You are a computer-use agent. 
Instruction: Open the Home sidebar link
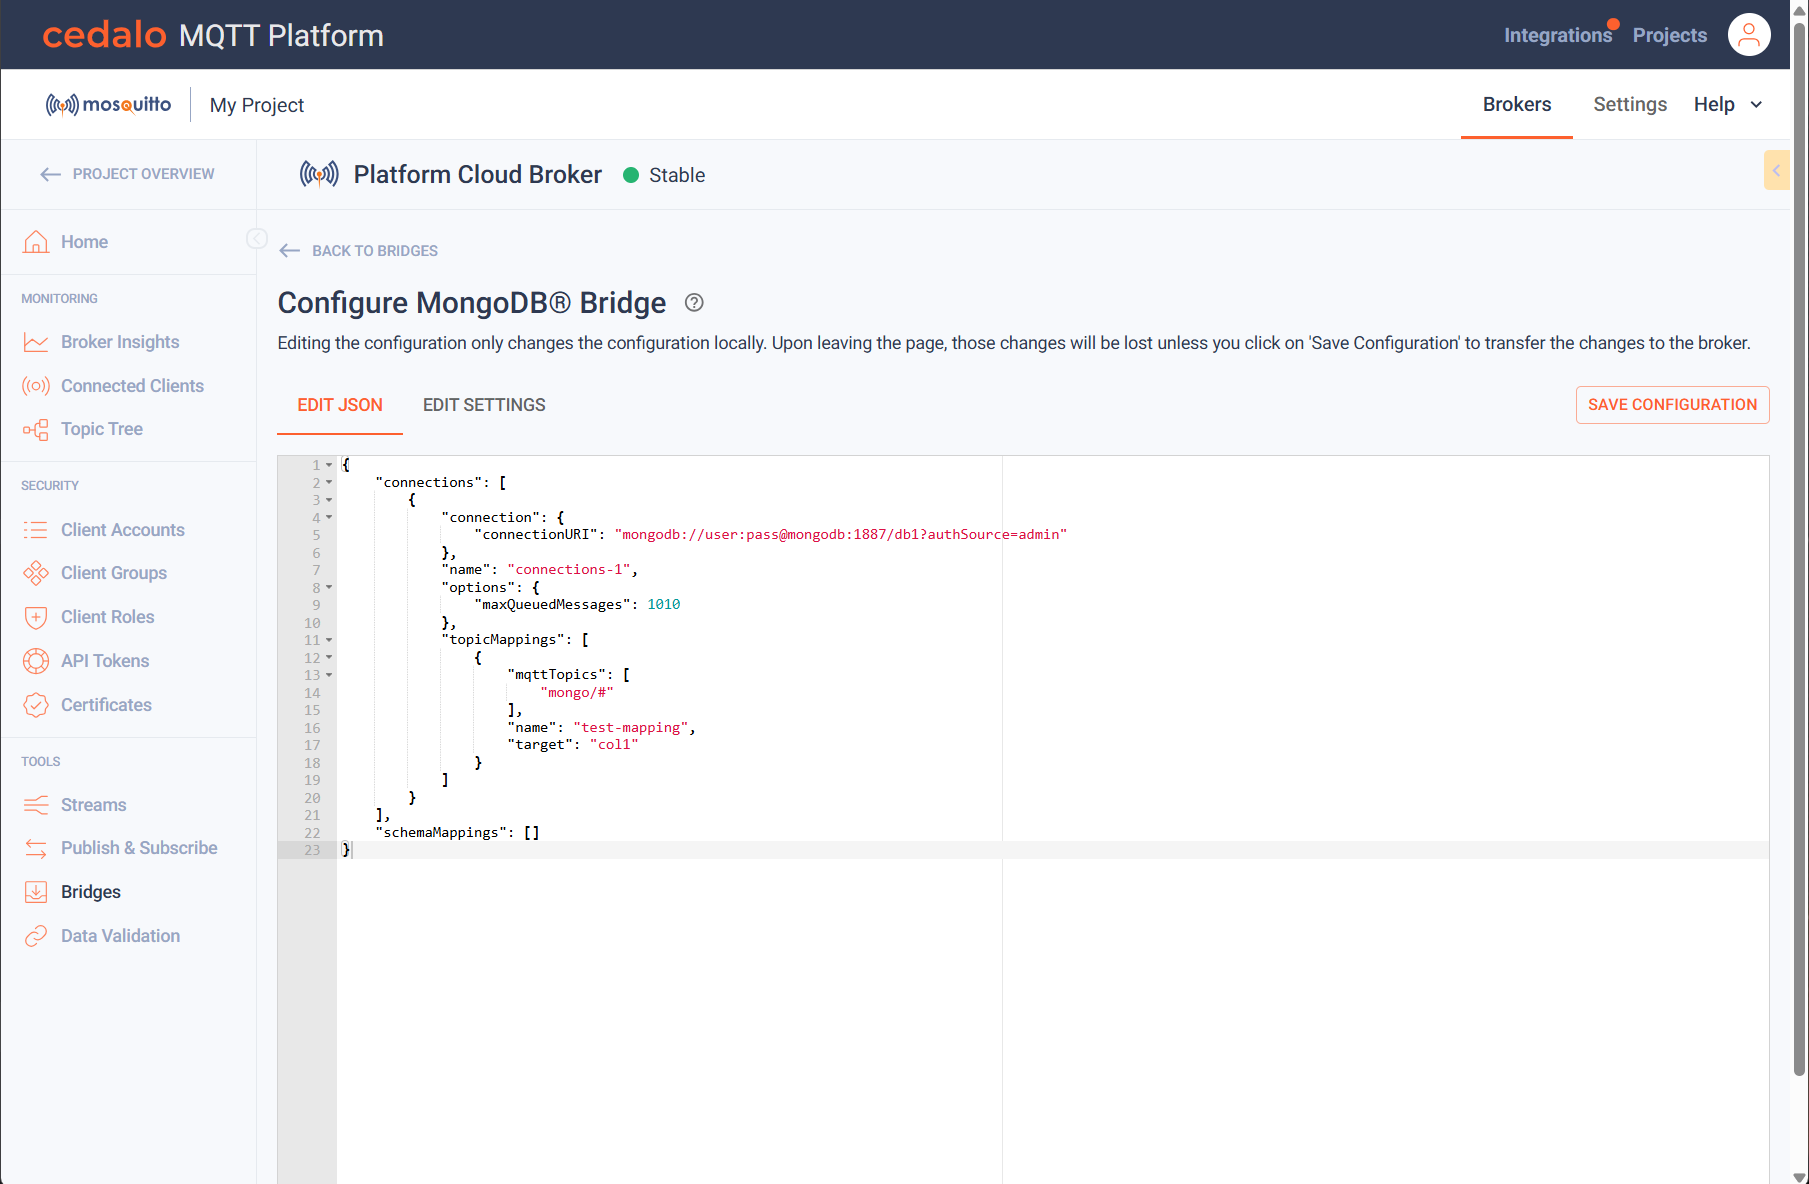(84, 242)
